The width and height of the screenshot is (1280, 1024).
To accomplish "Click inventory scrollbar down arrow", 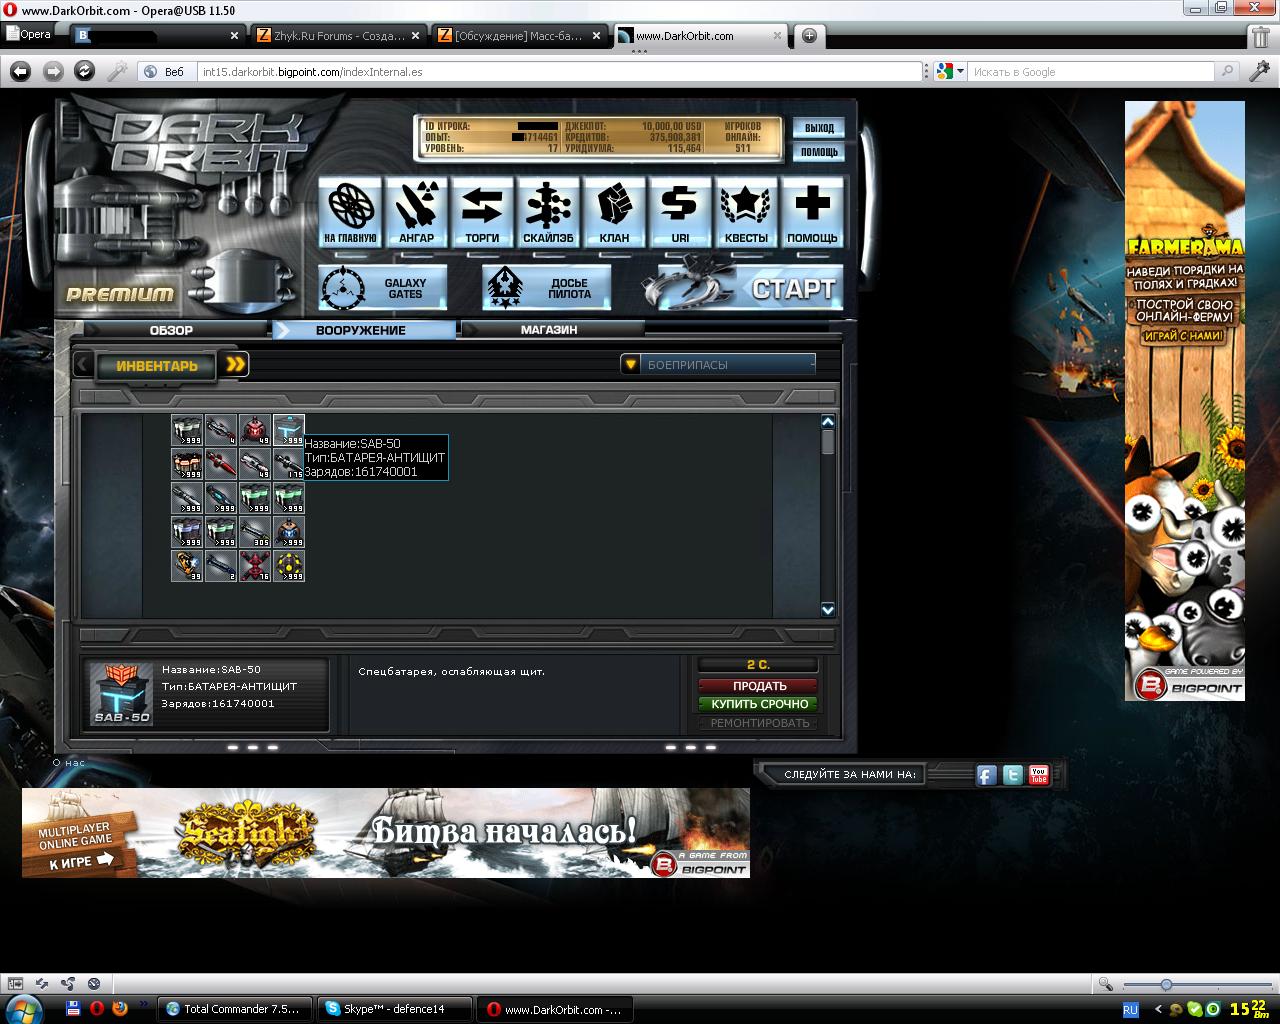I will click(827, 609).
